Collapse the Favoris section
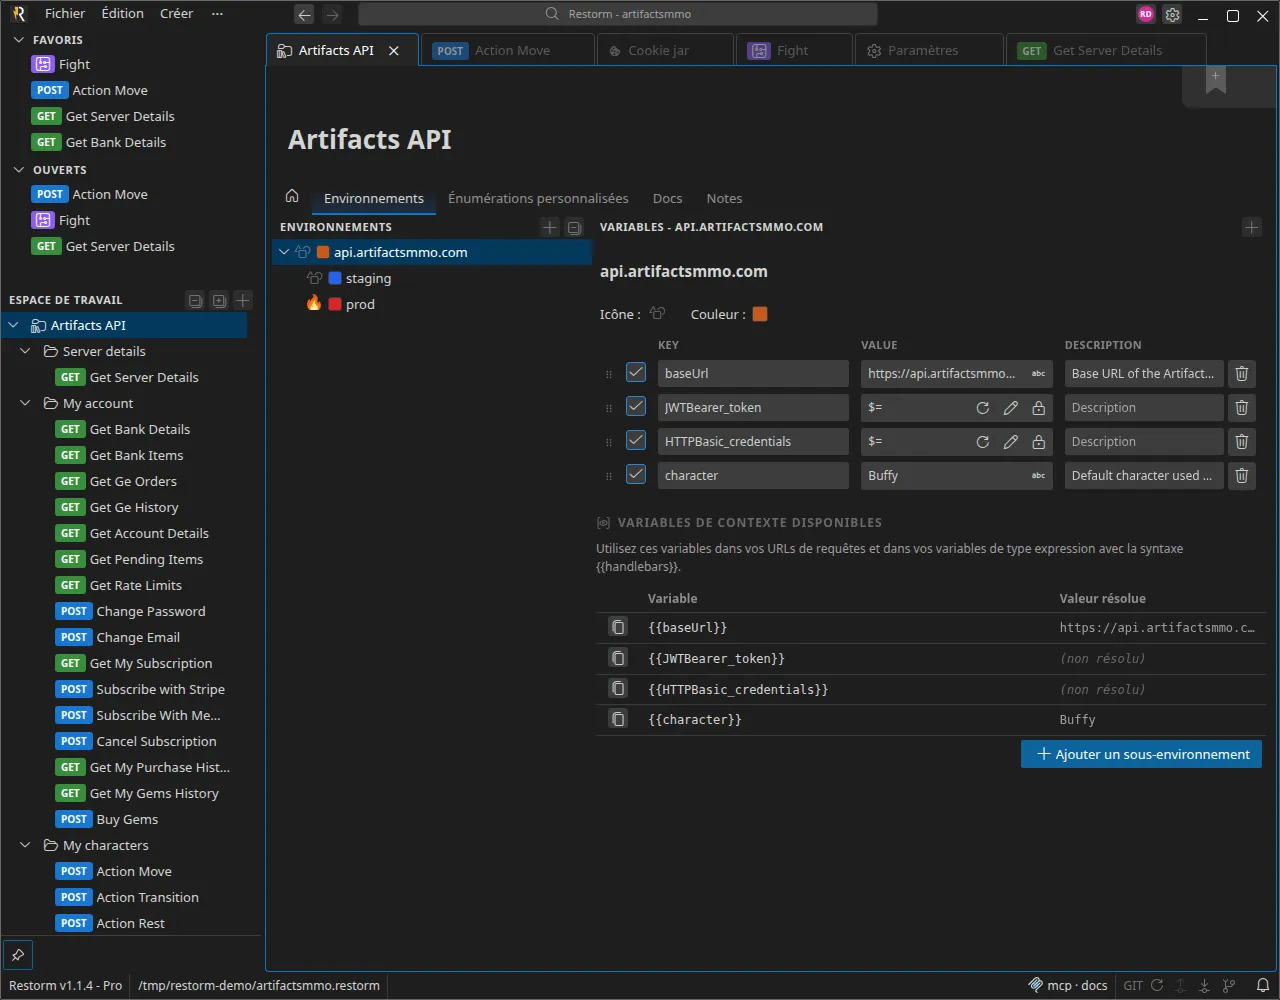 (18, 40)
